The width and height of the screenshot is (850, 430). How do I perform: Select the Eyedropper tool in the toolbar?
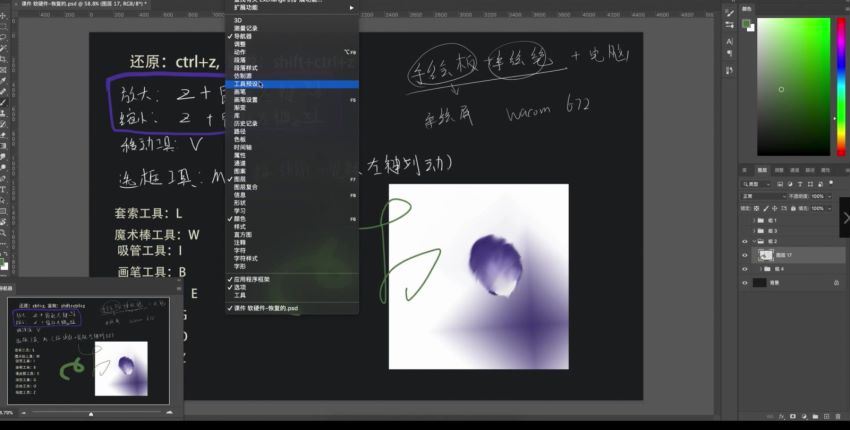pos(4,80)
